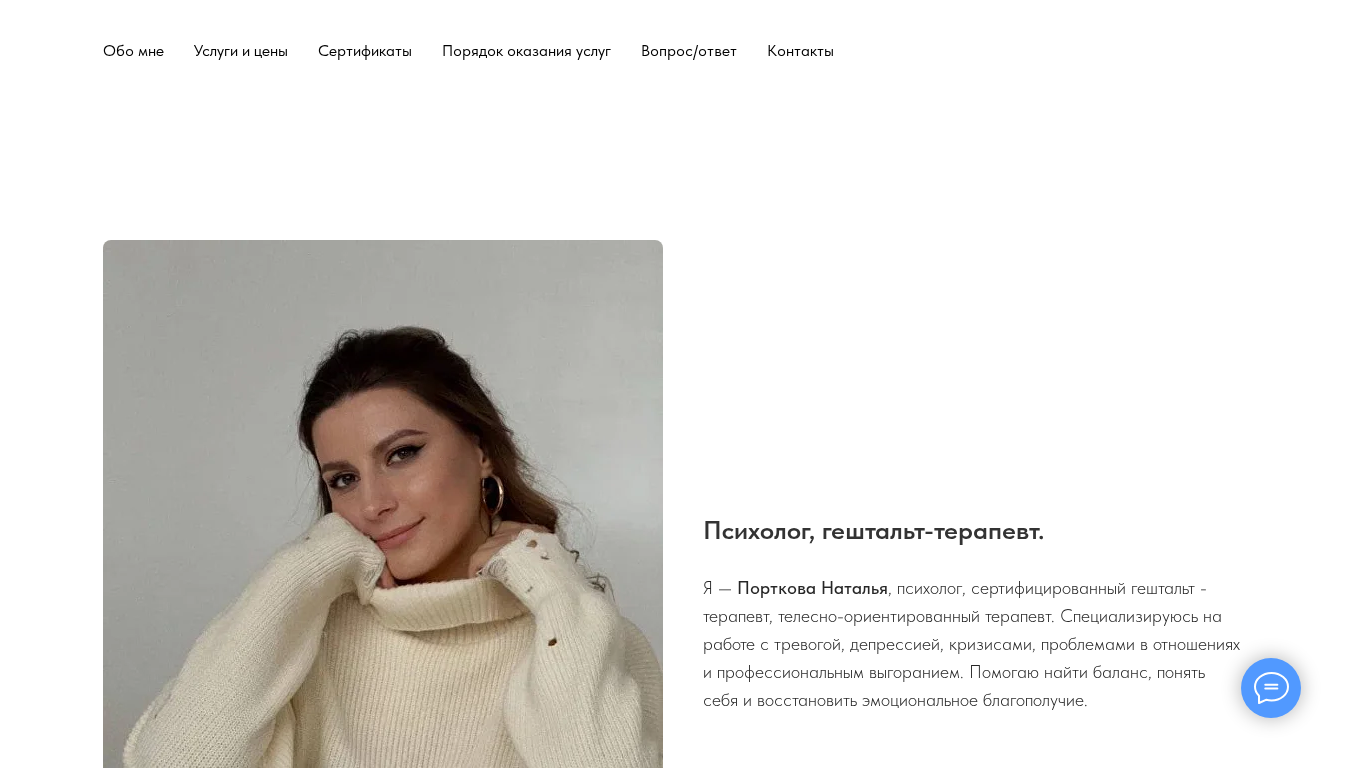Click the text 'работе с тревогой, депрессией'
Viewport: 1366px width, 768px height.
pyautogui.click(x=822, y=644)
